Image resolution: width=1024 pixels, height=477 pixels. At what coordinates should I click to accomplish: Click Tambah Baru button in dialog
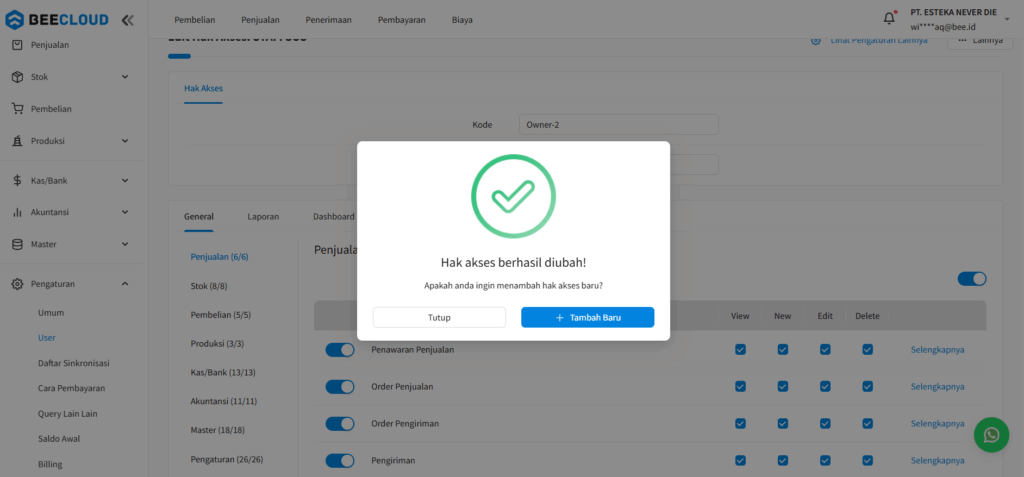click(x=587, y=317)
